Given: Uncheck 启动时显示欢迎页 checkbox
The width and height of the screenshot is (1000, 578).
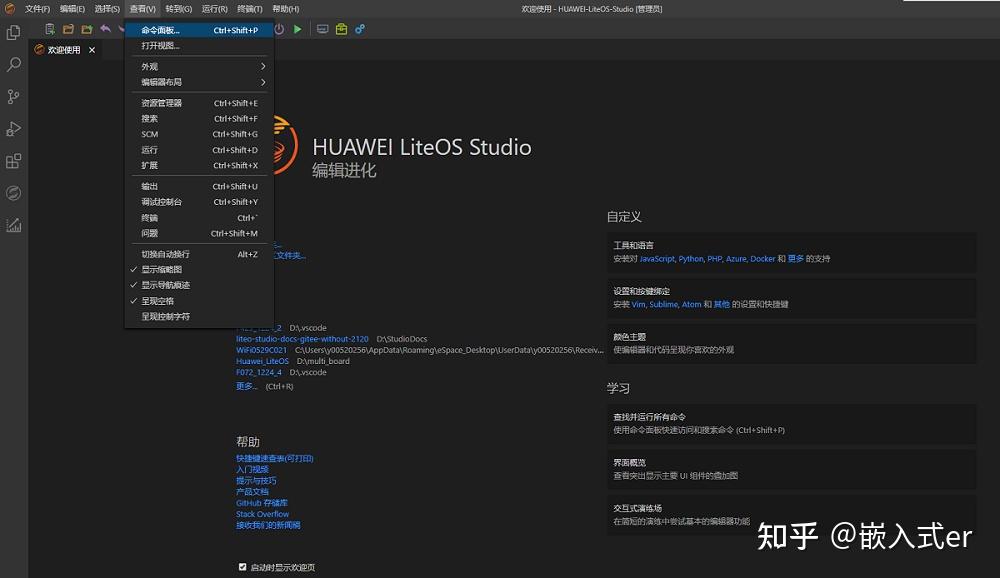Looking at the screenshot, I should pos(242,567).
